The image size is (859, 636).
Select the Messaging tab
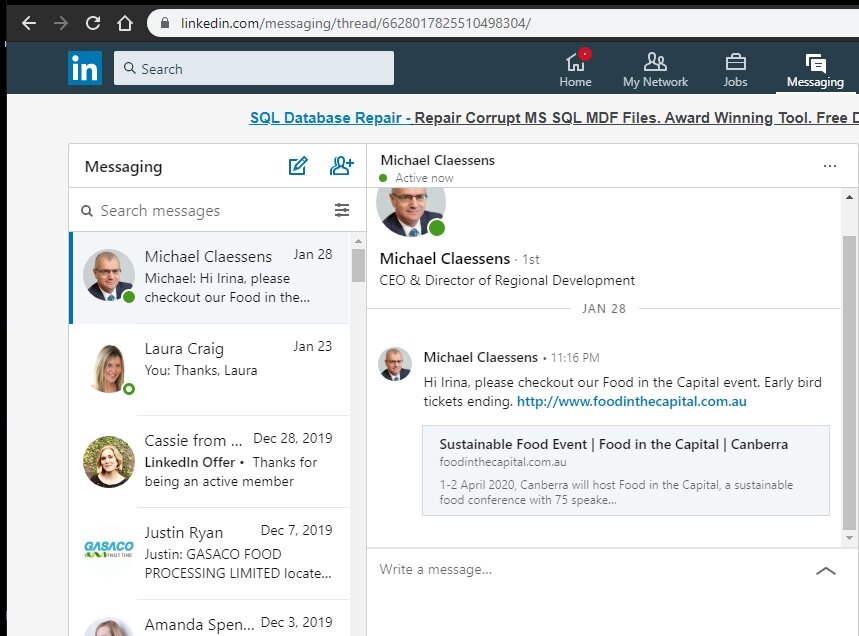(815, 70)
